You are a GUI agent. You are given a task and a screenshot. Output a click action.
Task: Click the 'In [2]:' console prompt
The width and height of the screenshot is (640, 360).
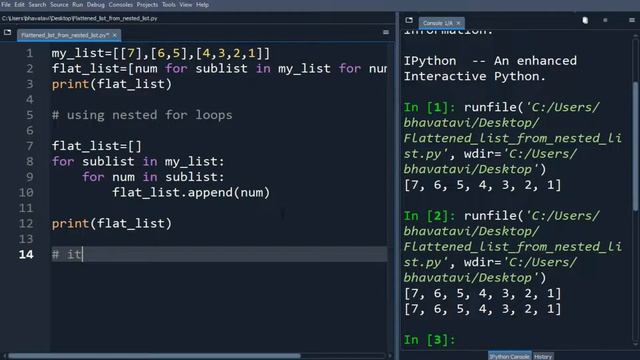[429, 216]
